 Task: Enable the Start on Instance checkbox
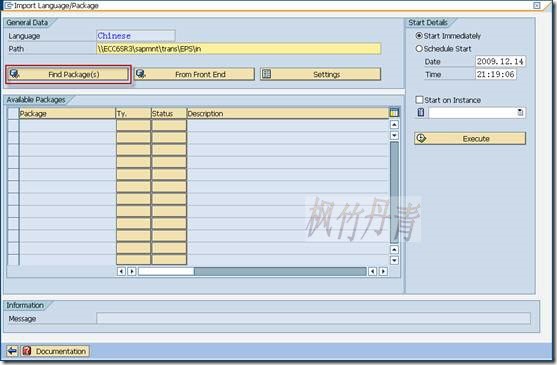419,100
